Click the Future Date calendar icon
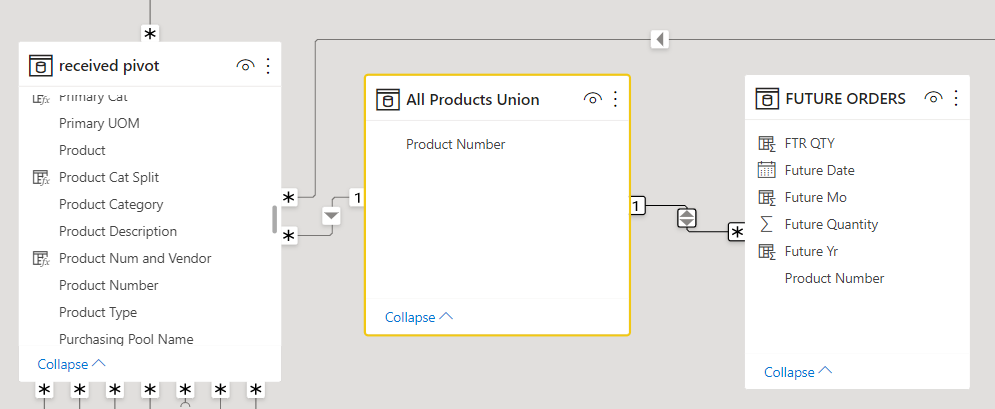This screenshot has height=409, width=995. pos(767,170)
